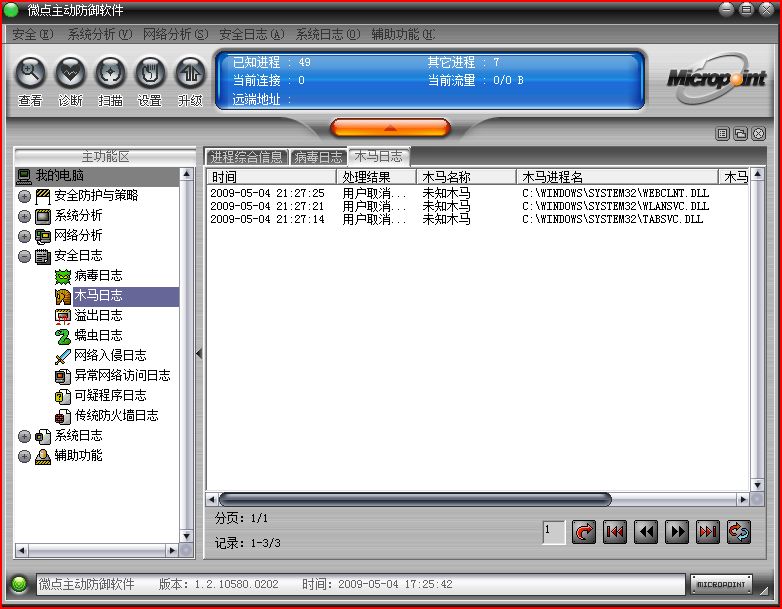The width and height of the screenshot is (782, 609).
Task: Click the 查看 (View) magnifier icon
Action: tap(30, 74)
